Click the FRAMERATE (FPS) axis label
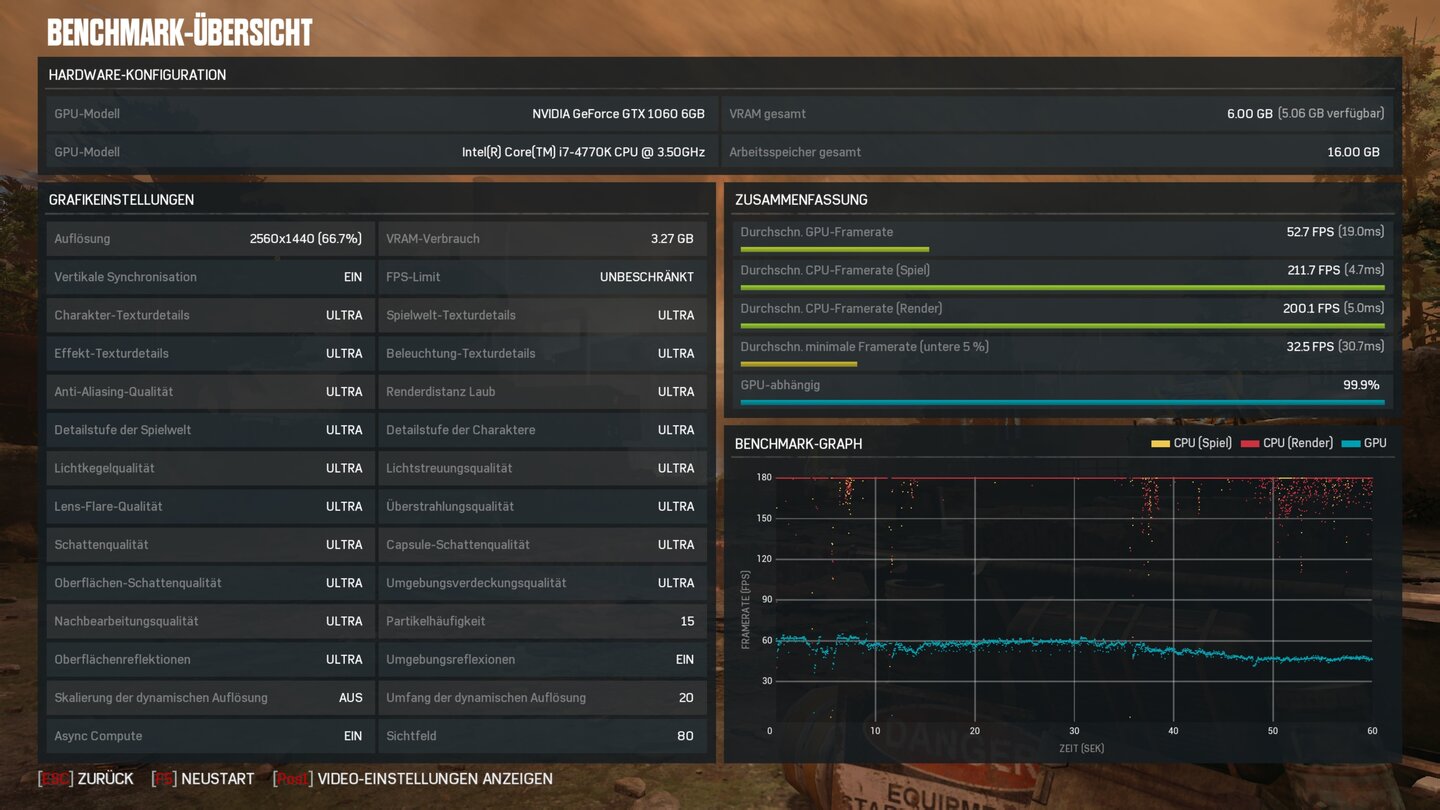This screenshot has height=810, width=1440. (745, 610)
